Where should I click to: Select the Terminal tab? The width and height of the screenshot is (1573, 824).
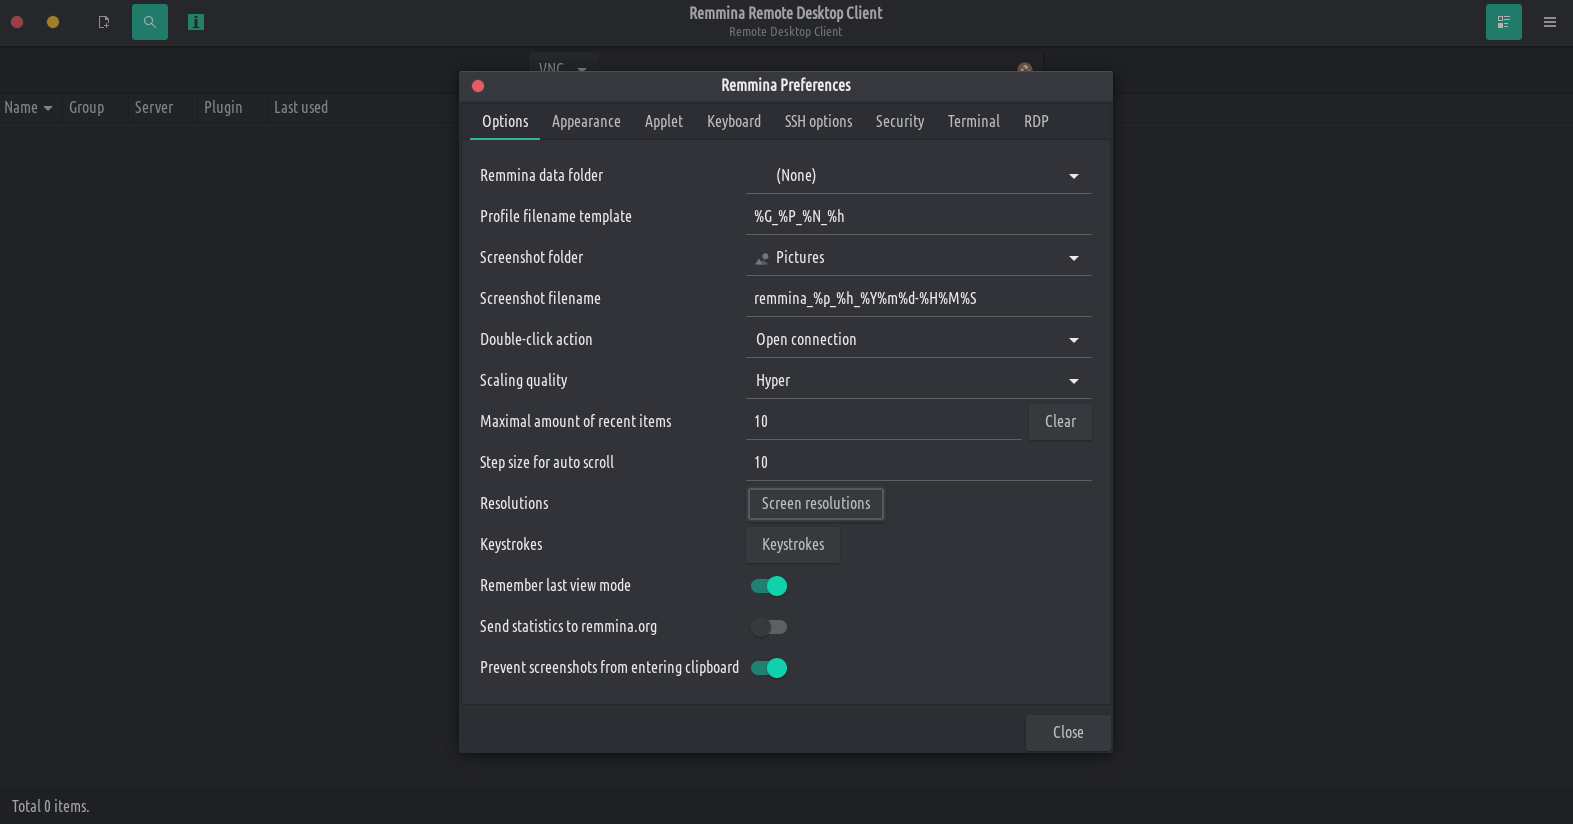pyautogui.click(x=974, y=121)
